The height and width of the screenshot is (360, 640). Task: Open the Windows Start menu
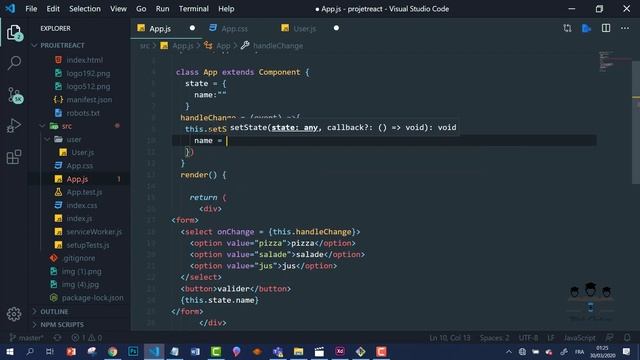click(x=10, y=351)
